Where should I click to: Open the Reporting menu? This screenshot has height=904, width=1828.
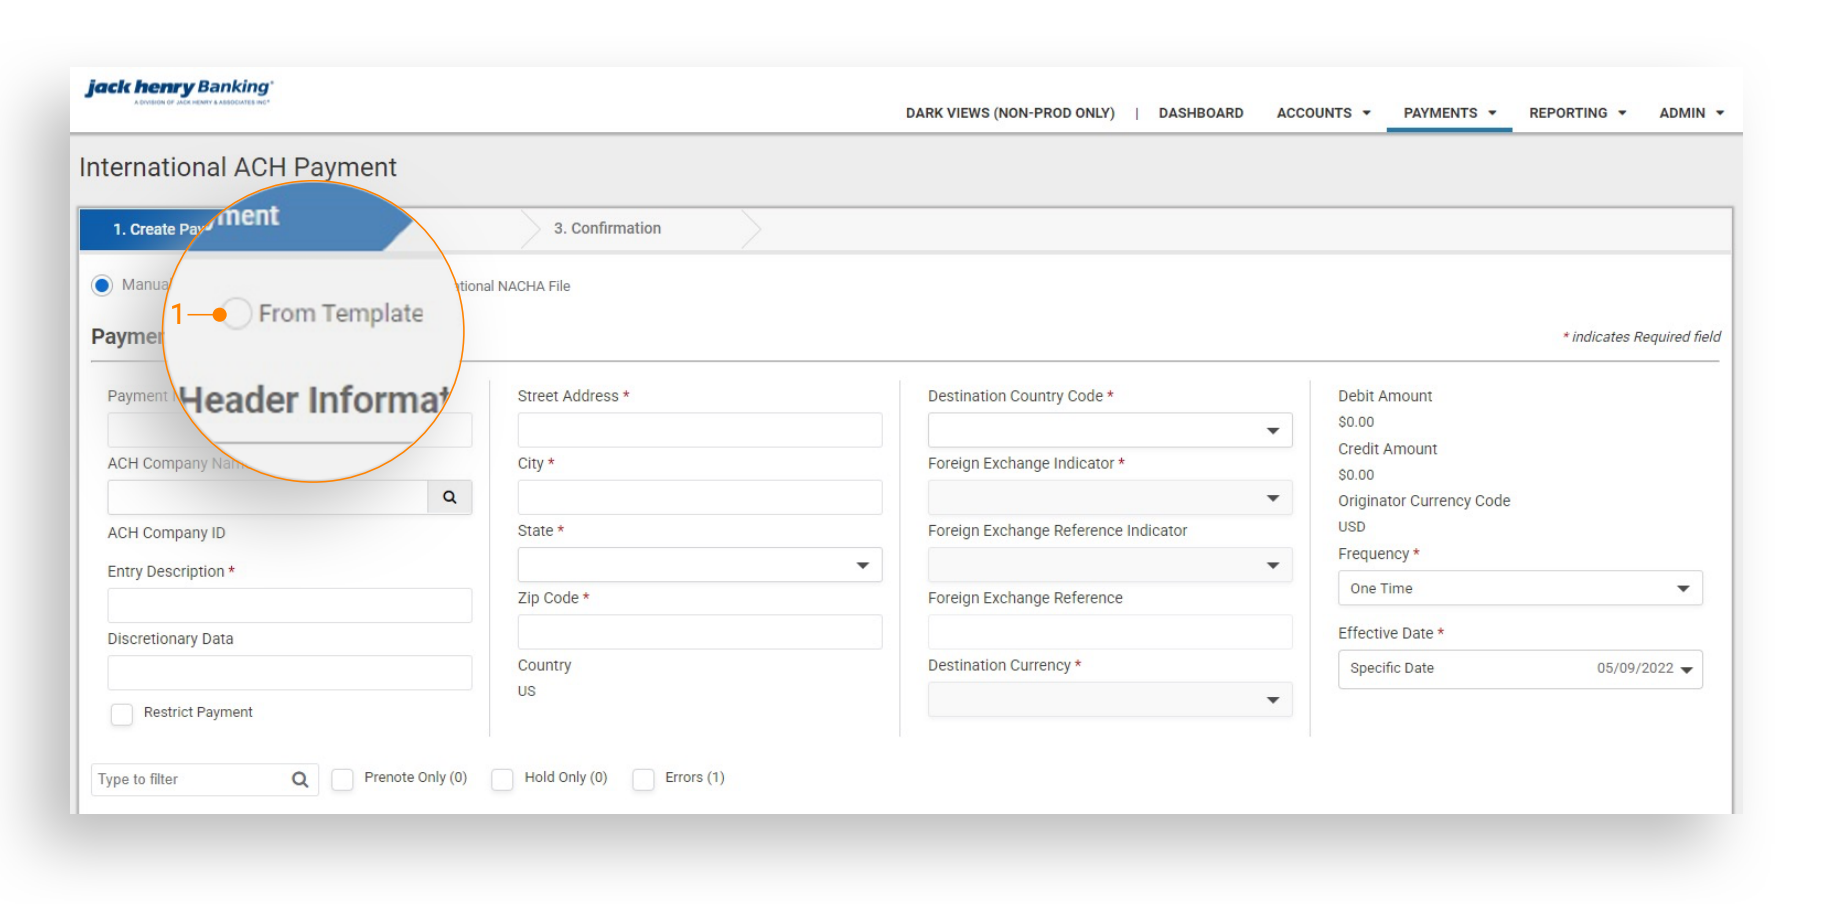pyautogui.click(x=1577, y=113)
